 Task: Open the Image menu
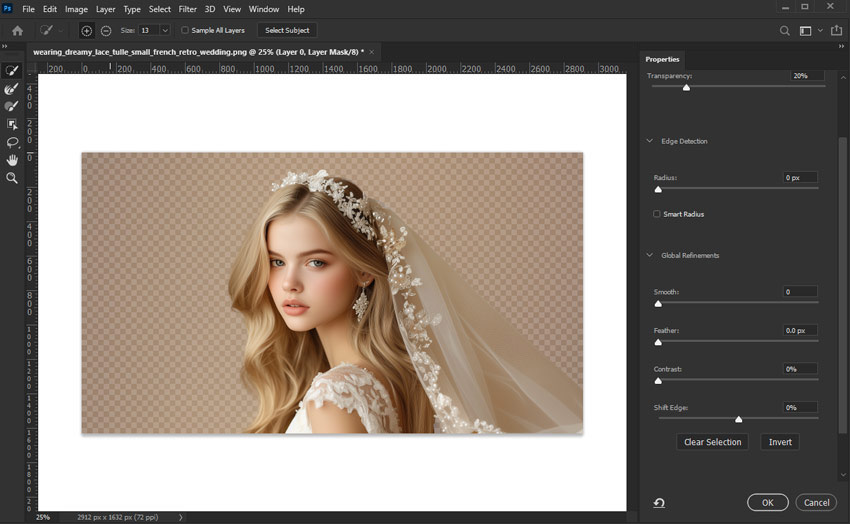[x=76, y=9]
